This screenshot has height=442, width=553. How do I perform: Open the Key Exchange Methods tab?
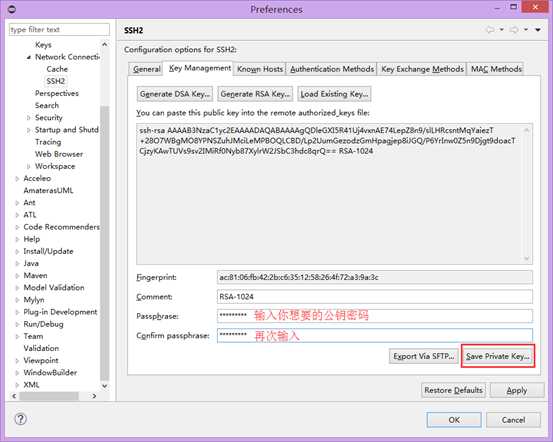pos(422,69)
